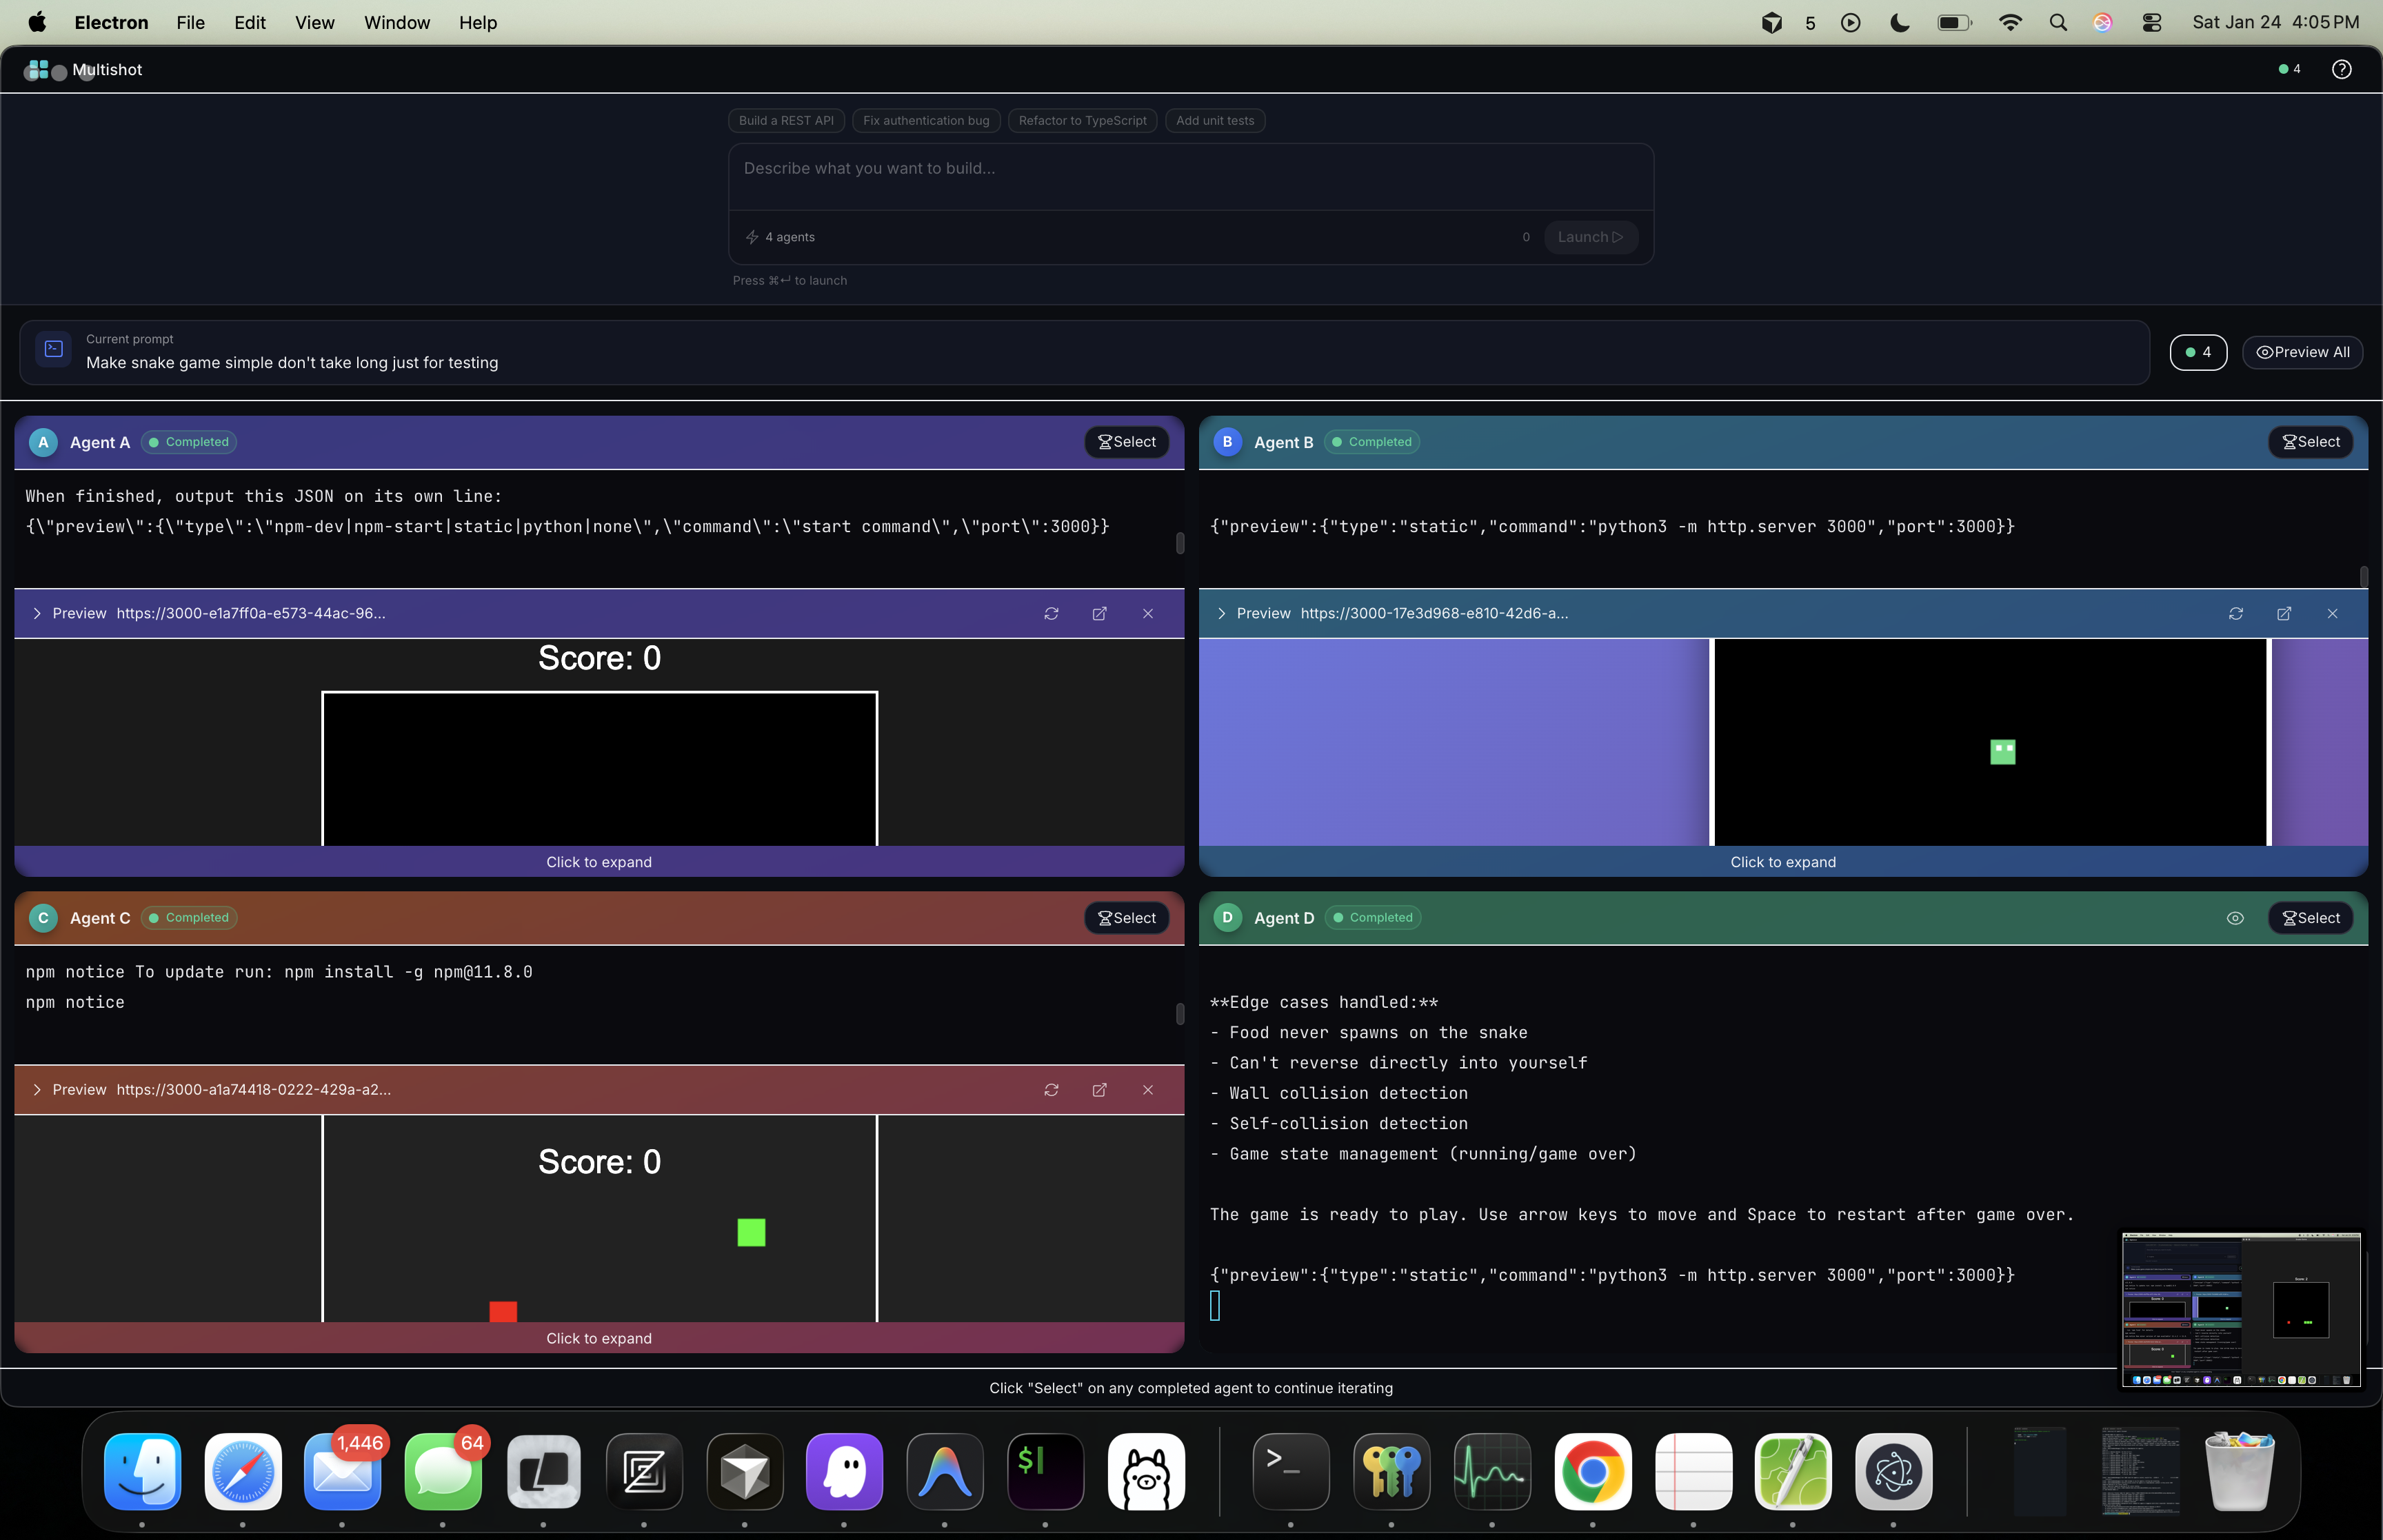Toggle the 4 agents status pill

pos(2198,352)
